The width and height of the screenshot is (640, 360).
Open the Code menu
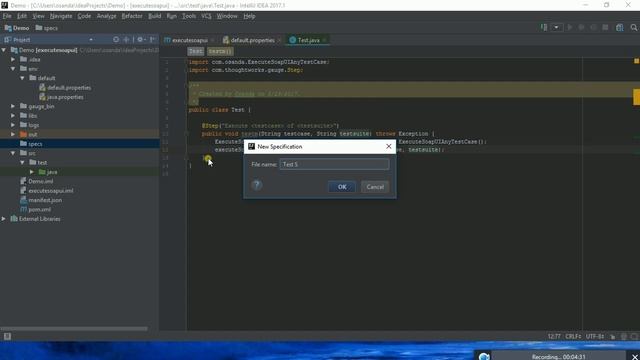tap(84, 16)
